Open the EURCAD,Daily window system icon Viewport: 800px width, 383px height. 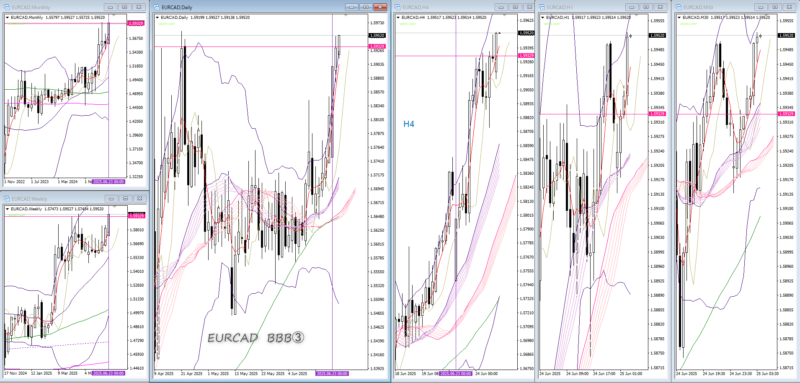coord(156,7)
